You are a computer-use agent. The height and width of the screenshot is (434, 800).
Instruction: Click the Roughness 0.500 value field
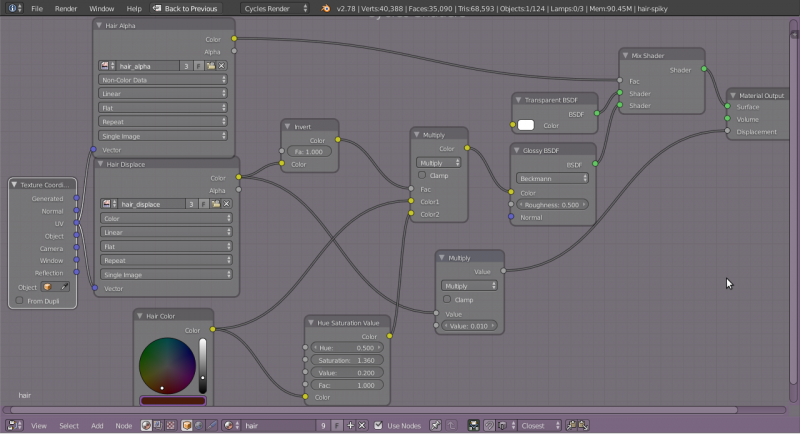pyautogui.click(x=553, y=205)
